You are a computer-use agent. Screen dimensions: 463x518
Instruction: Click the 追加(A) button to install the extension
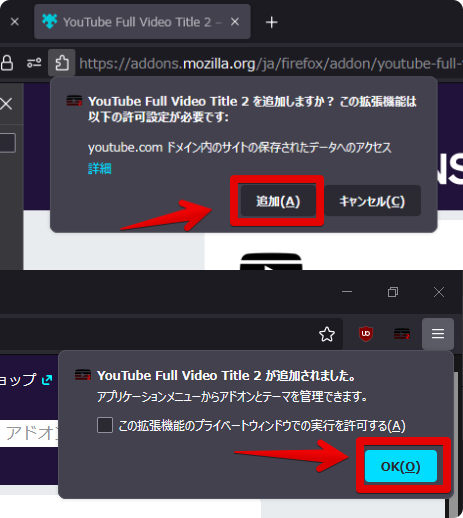278,201
